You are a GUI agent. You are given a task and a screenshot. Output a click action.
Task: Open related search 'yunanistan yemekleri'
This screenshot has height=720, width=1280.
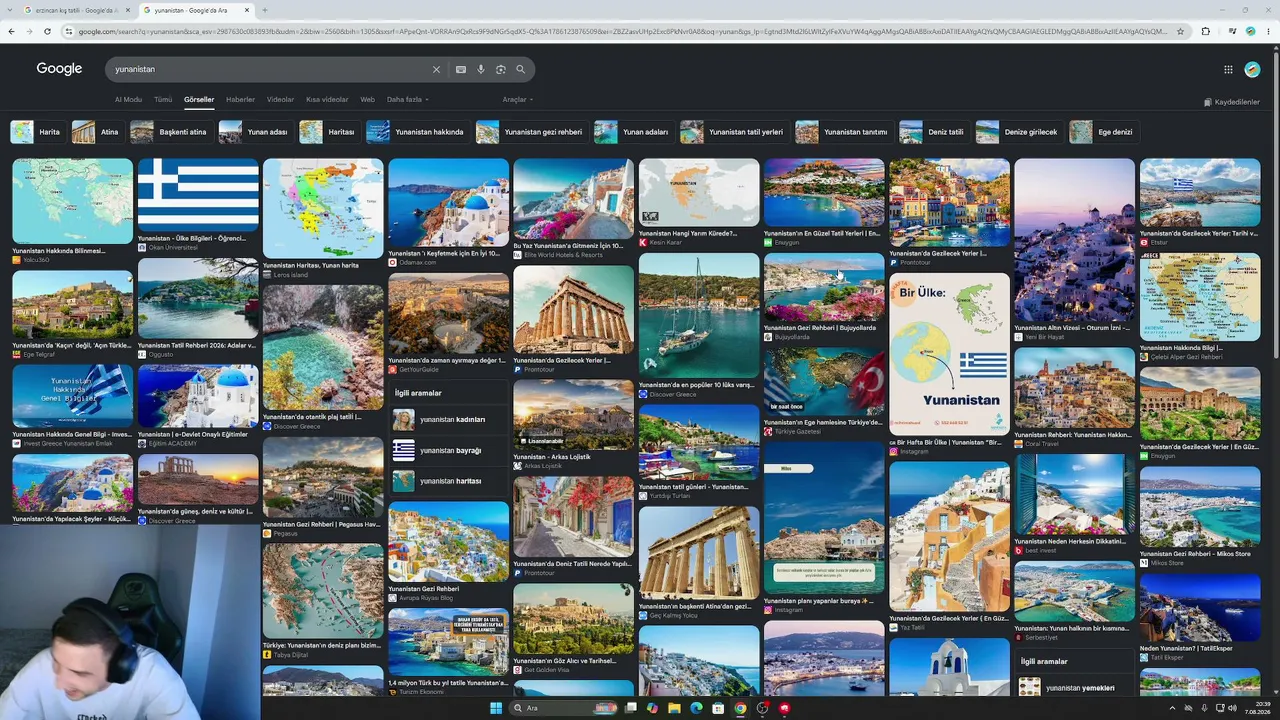coord(1075,688)
